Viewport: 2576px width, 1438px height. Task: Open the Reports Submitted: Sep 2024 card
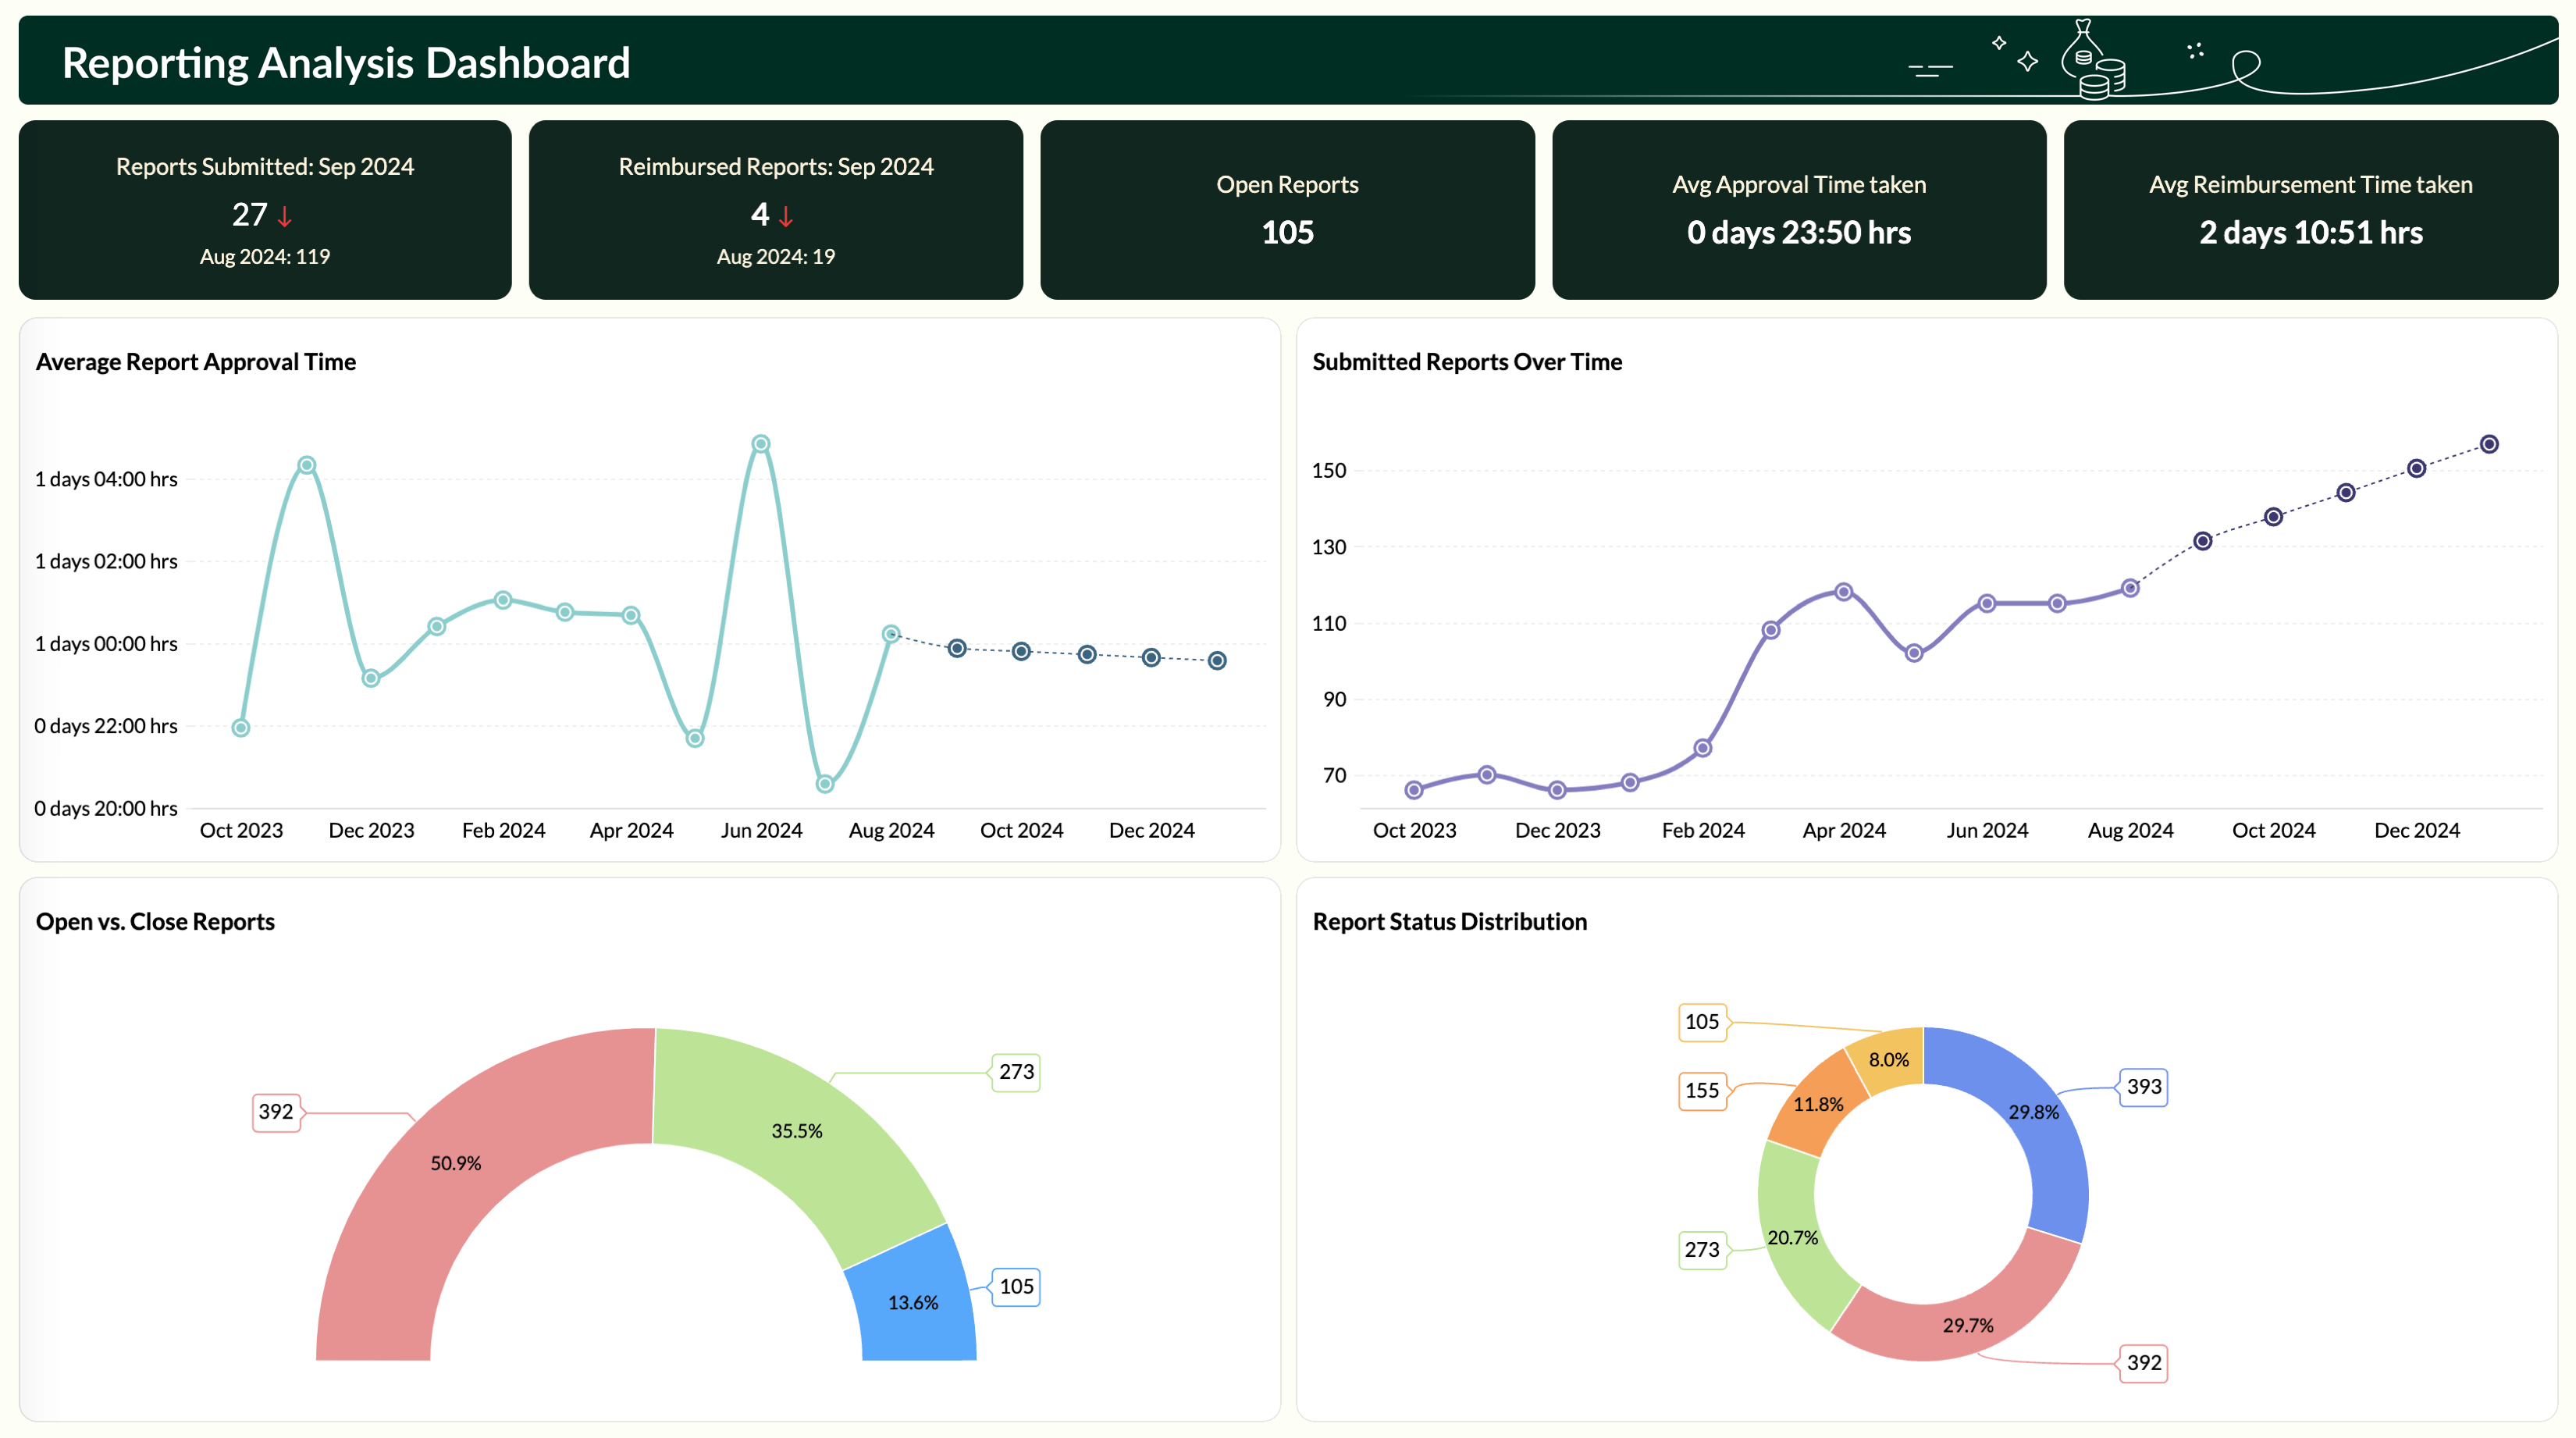[x=265, y=210]
